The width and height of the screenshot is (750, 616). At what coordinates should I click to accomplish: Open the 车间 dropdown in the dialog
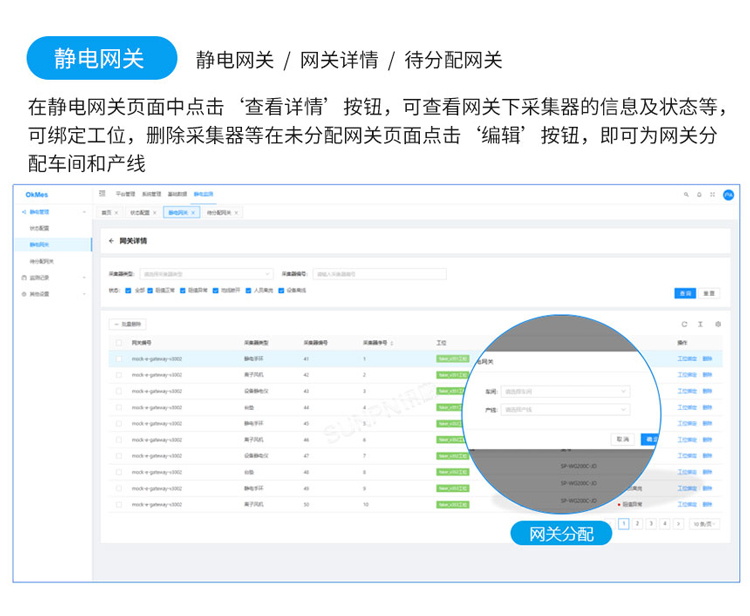[x=565, y=392]
